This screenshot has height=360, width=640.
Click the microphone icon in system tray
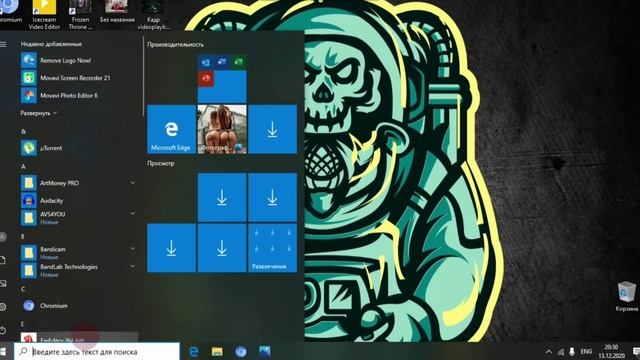(572, 351)
